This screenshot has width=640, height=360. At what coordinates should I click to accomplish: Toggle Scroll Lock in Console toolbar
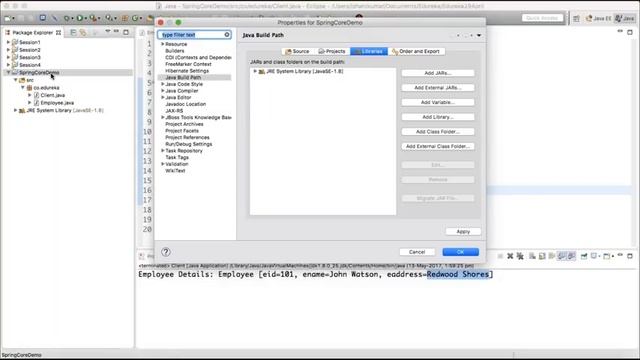tap(542, 256)
